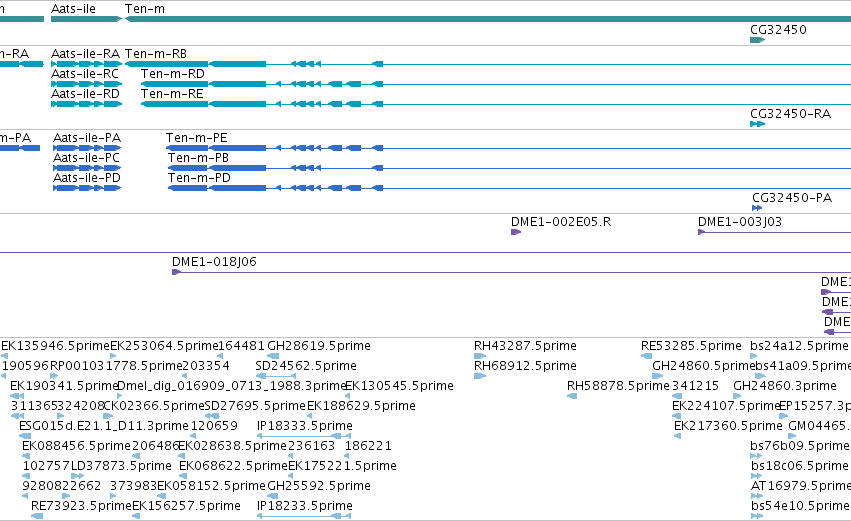
Task: Click CDS label Ten-m-PB
Action: click(198, 158)
